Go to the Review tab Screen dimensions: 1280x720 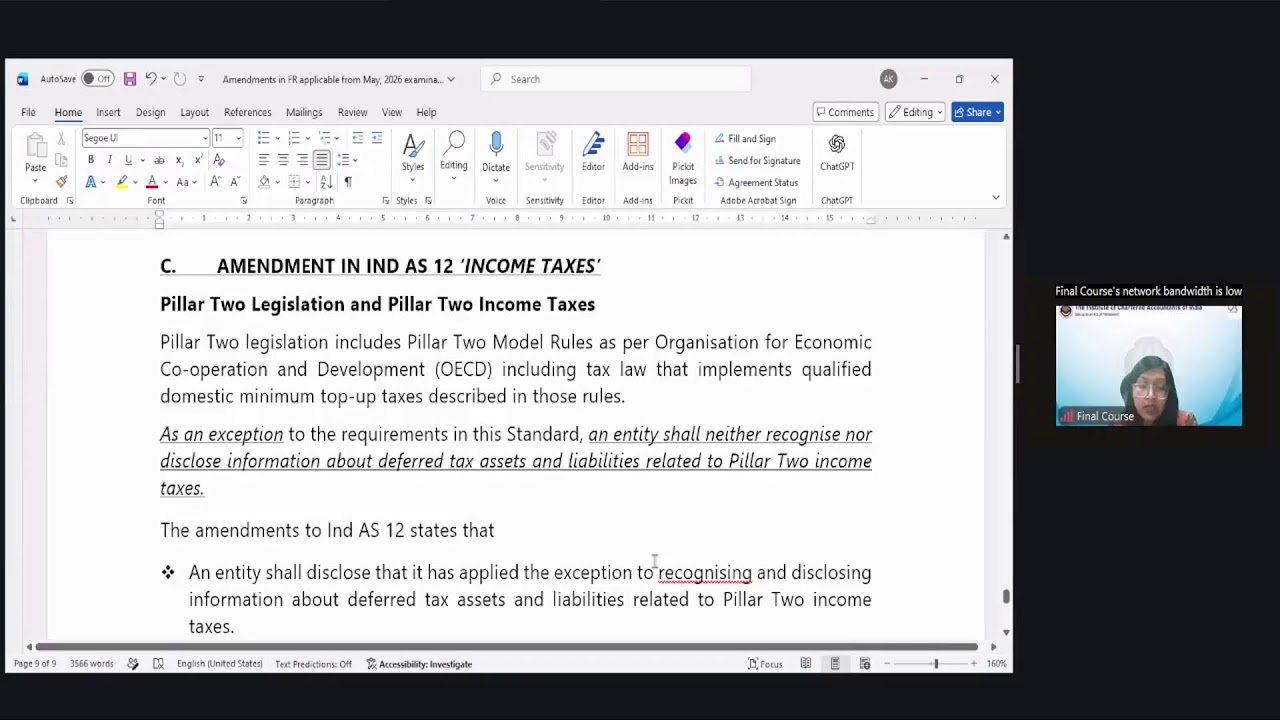tap(352, 112)
